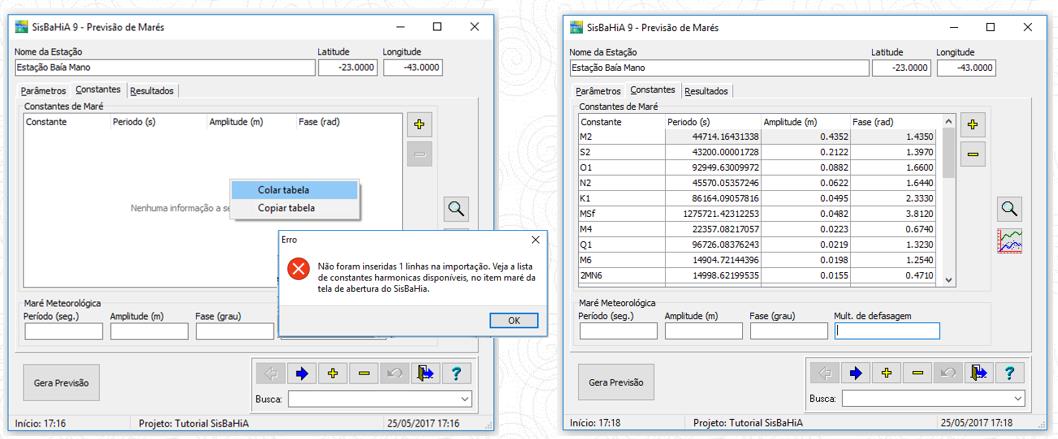Click Fase (grau) field in left window
Image resolution: width=1058 pixels, height=439 pixels.
pyautogui.click(x=235, y=331)
